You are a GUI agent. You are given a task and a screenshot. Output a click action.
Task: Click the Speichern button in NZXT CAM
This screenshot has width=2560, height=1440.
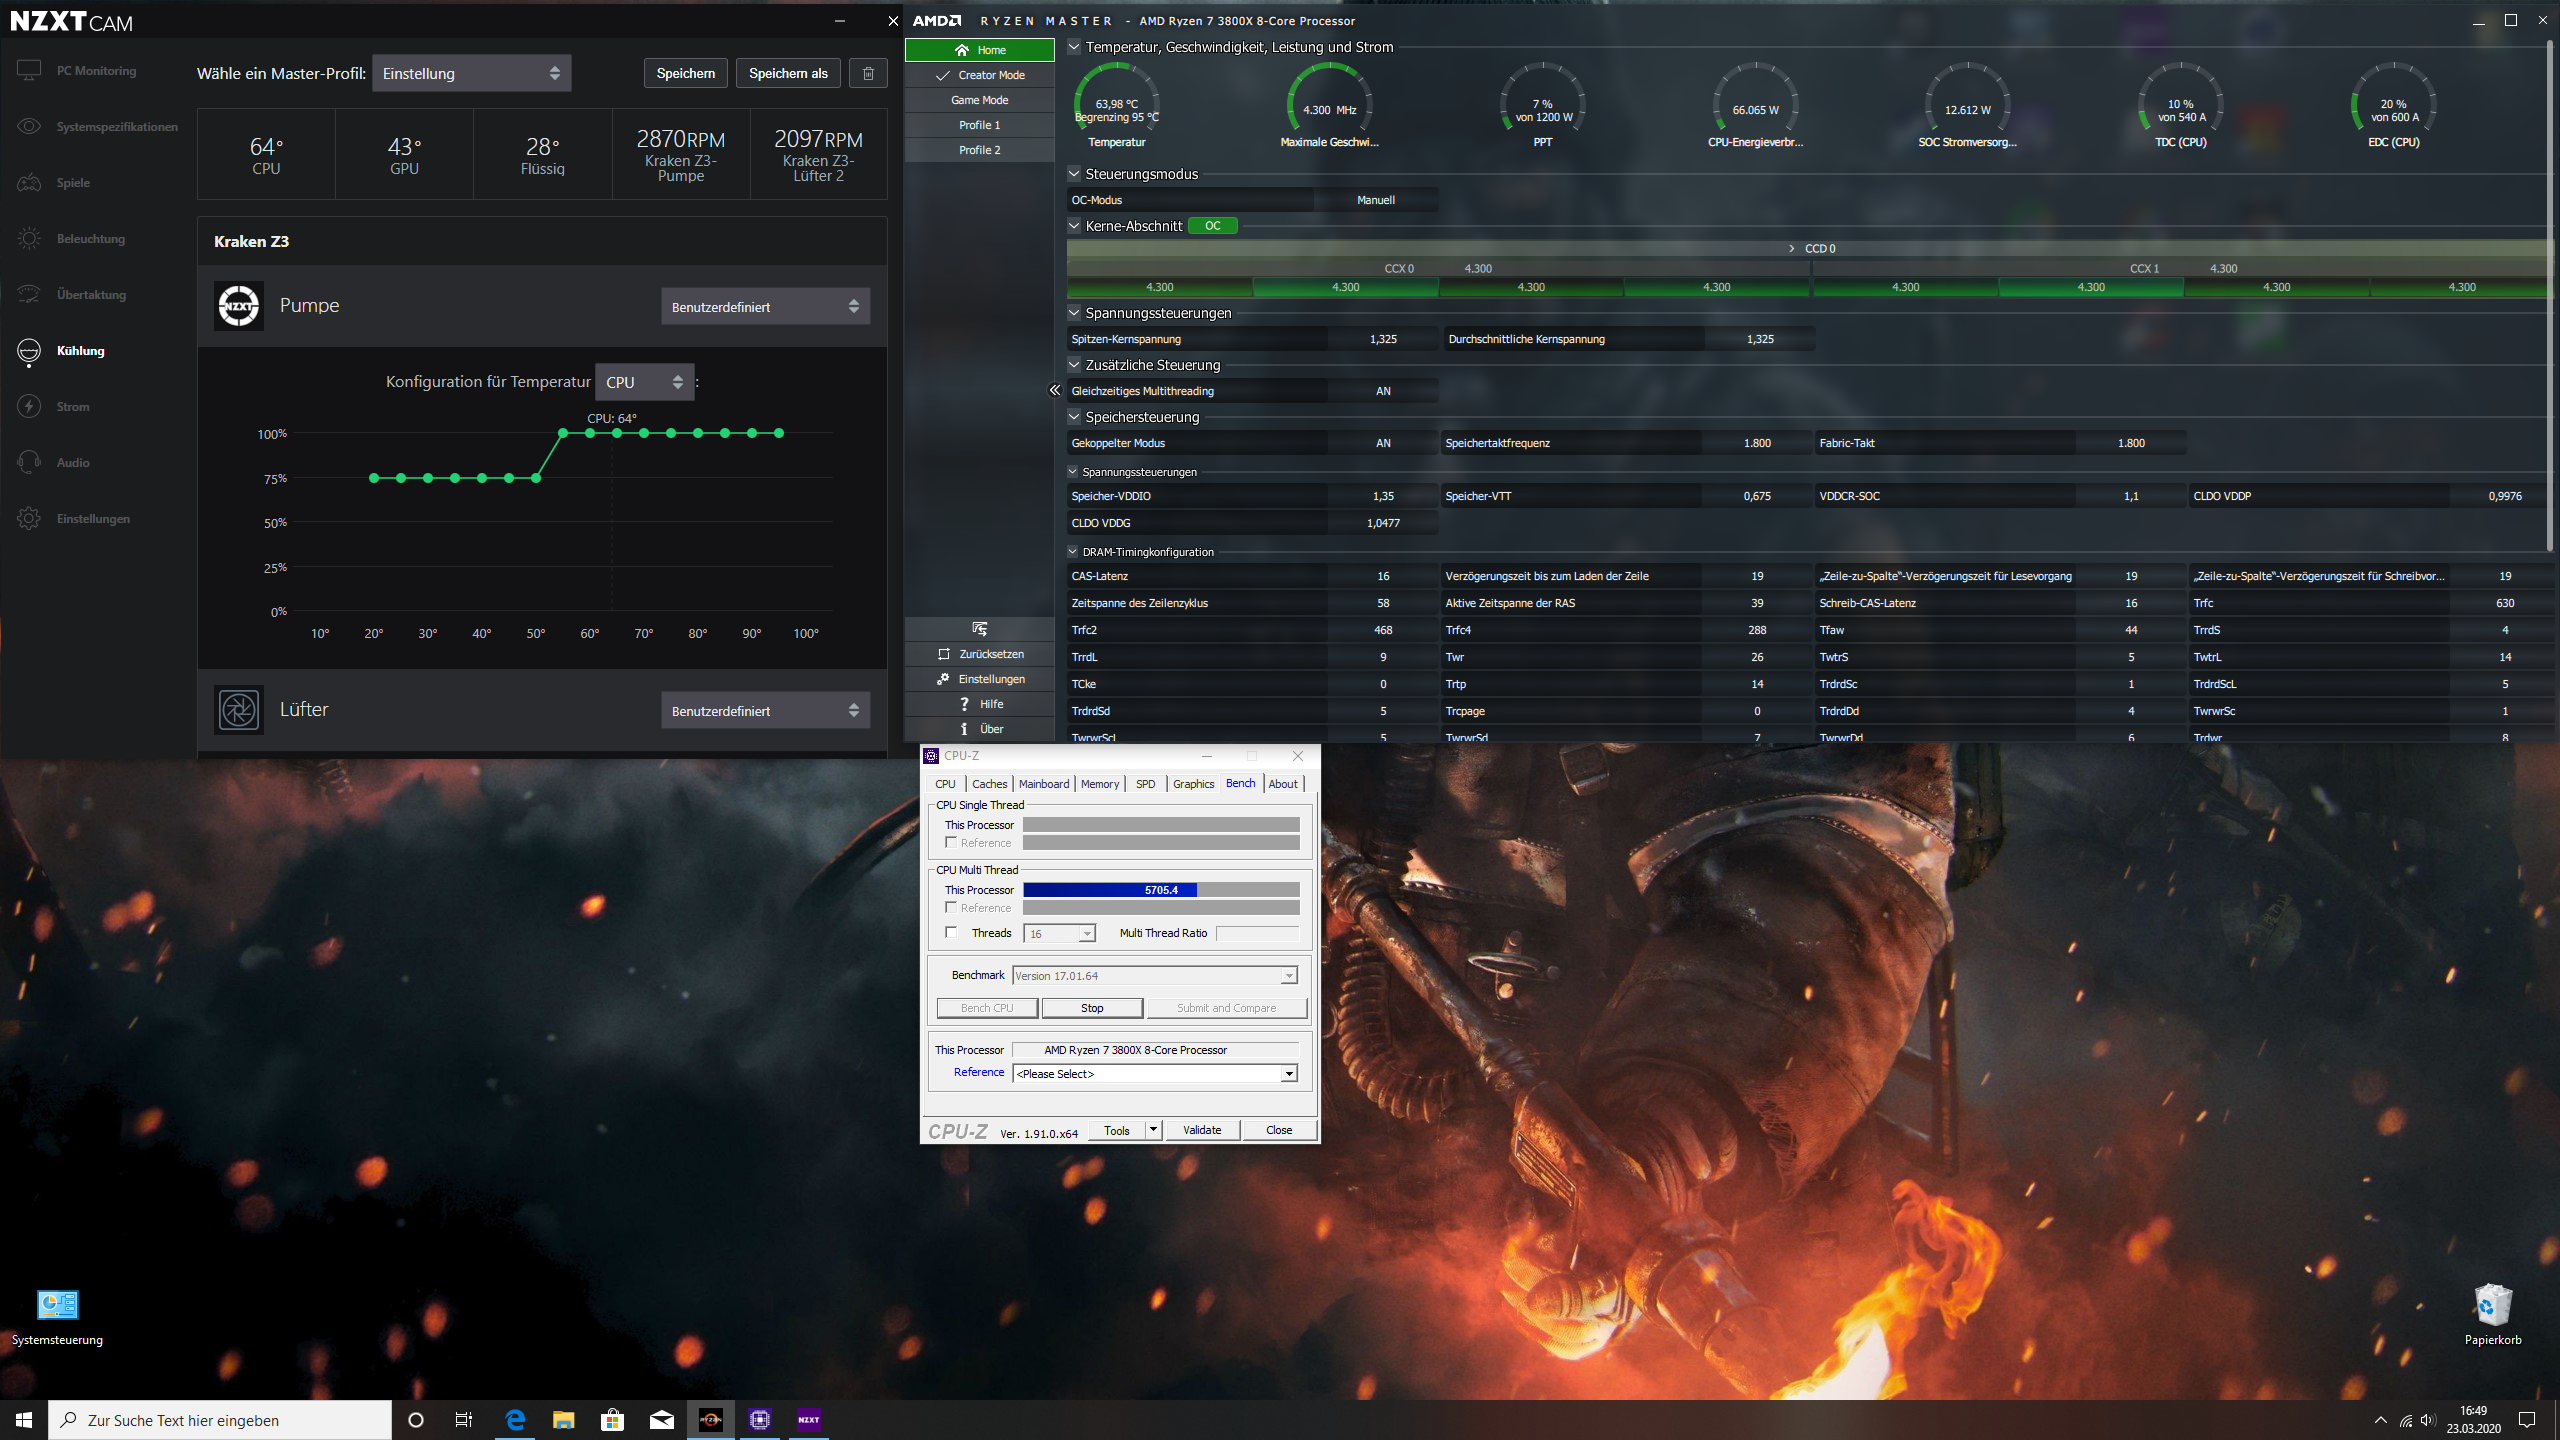(685, 73)
